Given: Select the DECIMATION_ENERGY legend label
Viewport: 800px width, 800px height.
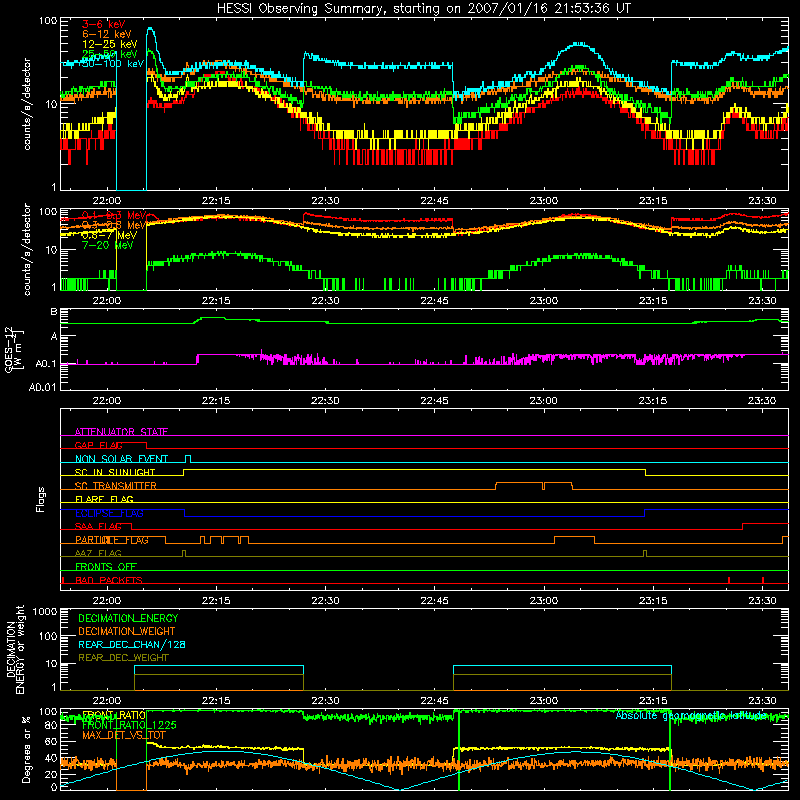Looking at the screenshot, I should (x=128, y=618).
